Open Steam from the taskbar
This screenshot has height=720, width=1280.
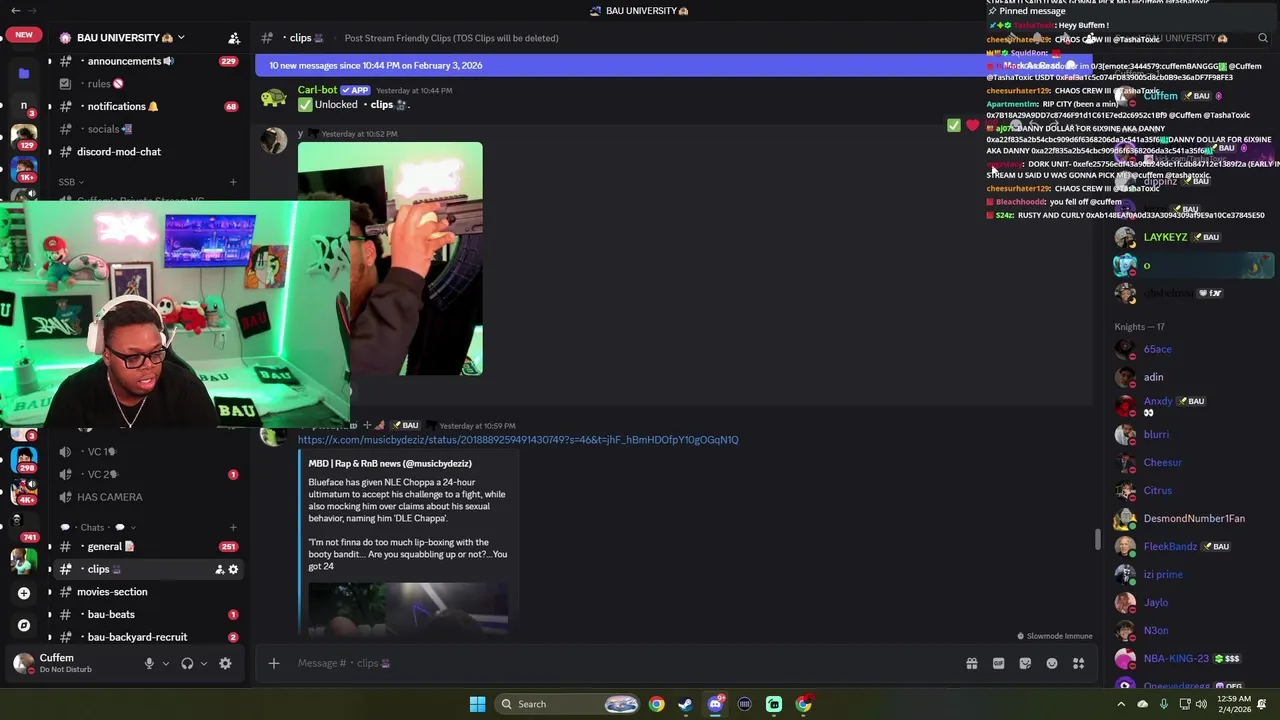(x=685, y=704)
